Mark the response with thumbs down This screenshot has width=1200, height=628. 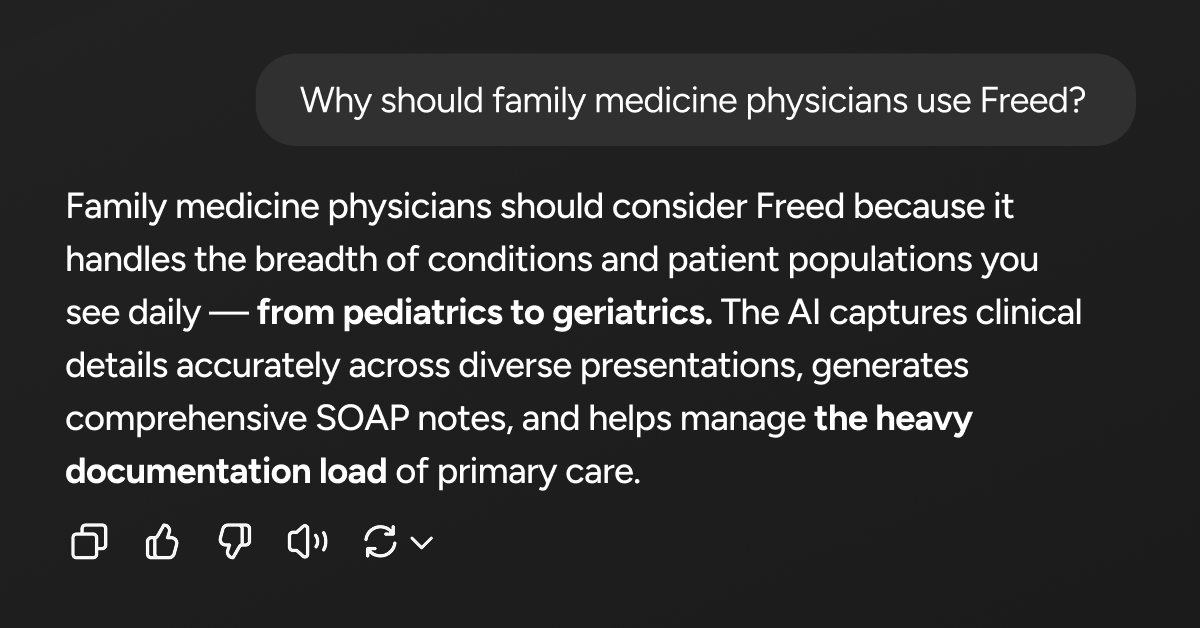pos(235,543)
